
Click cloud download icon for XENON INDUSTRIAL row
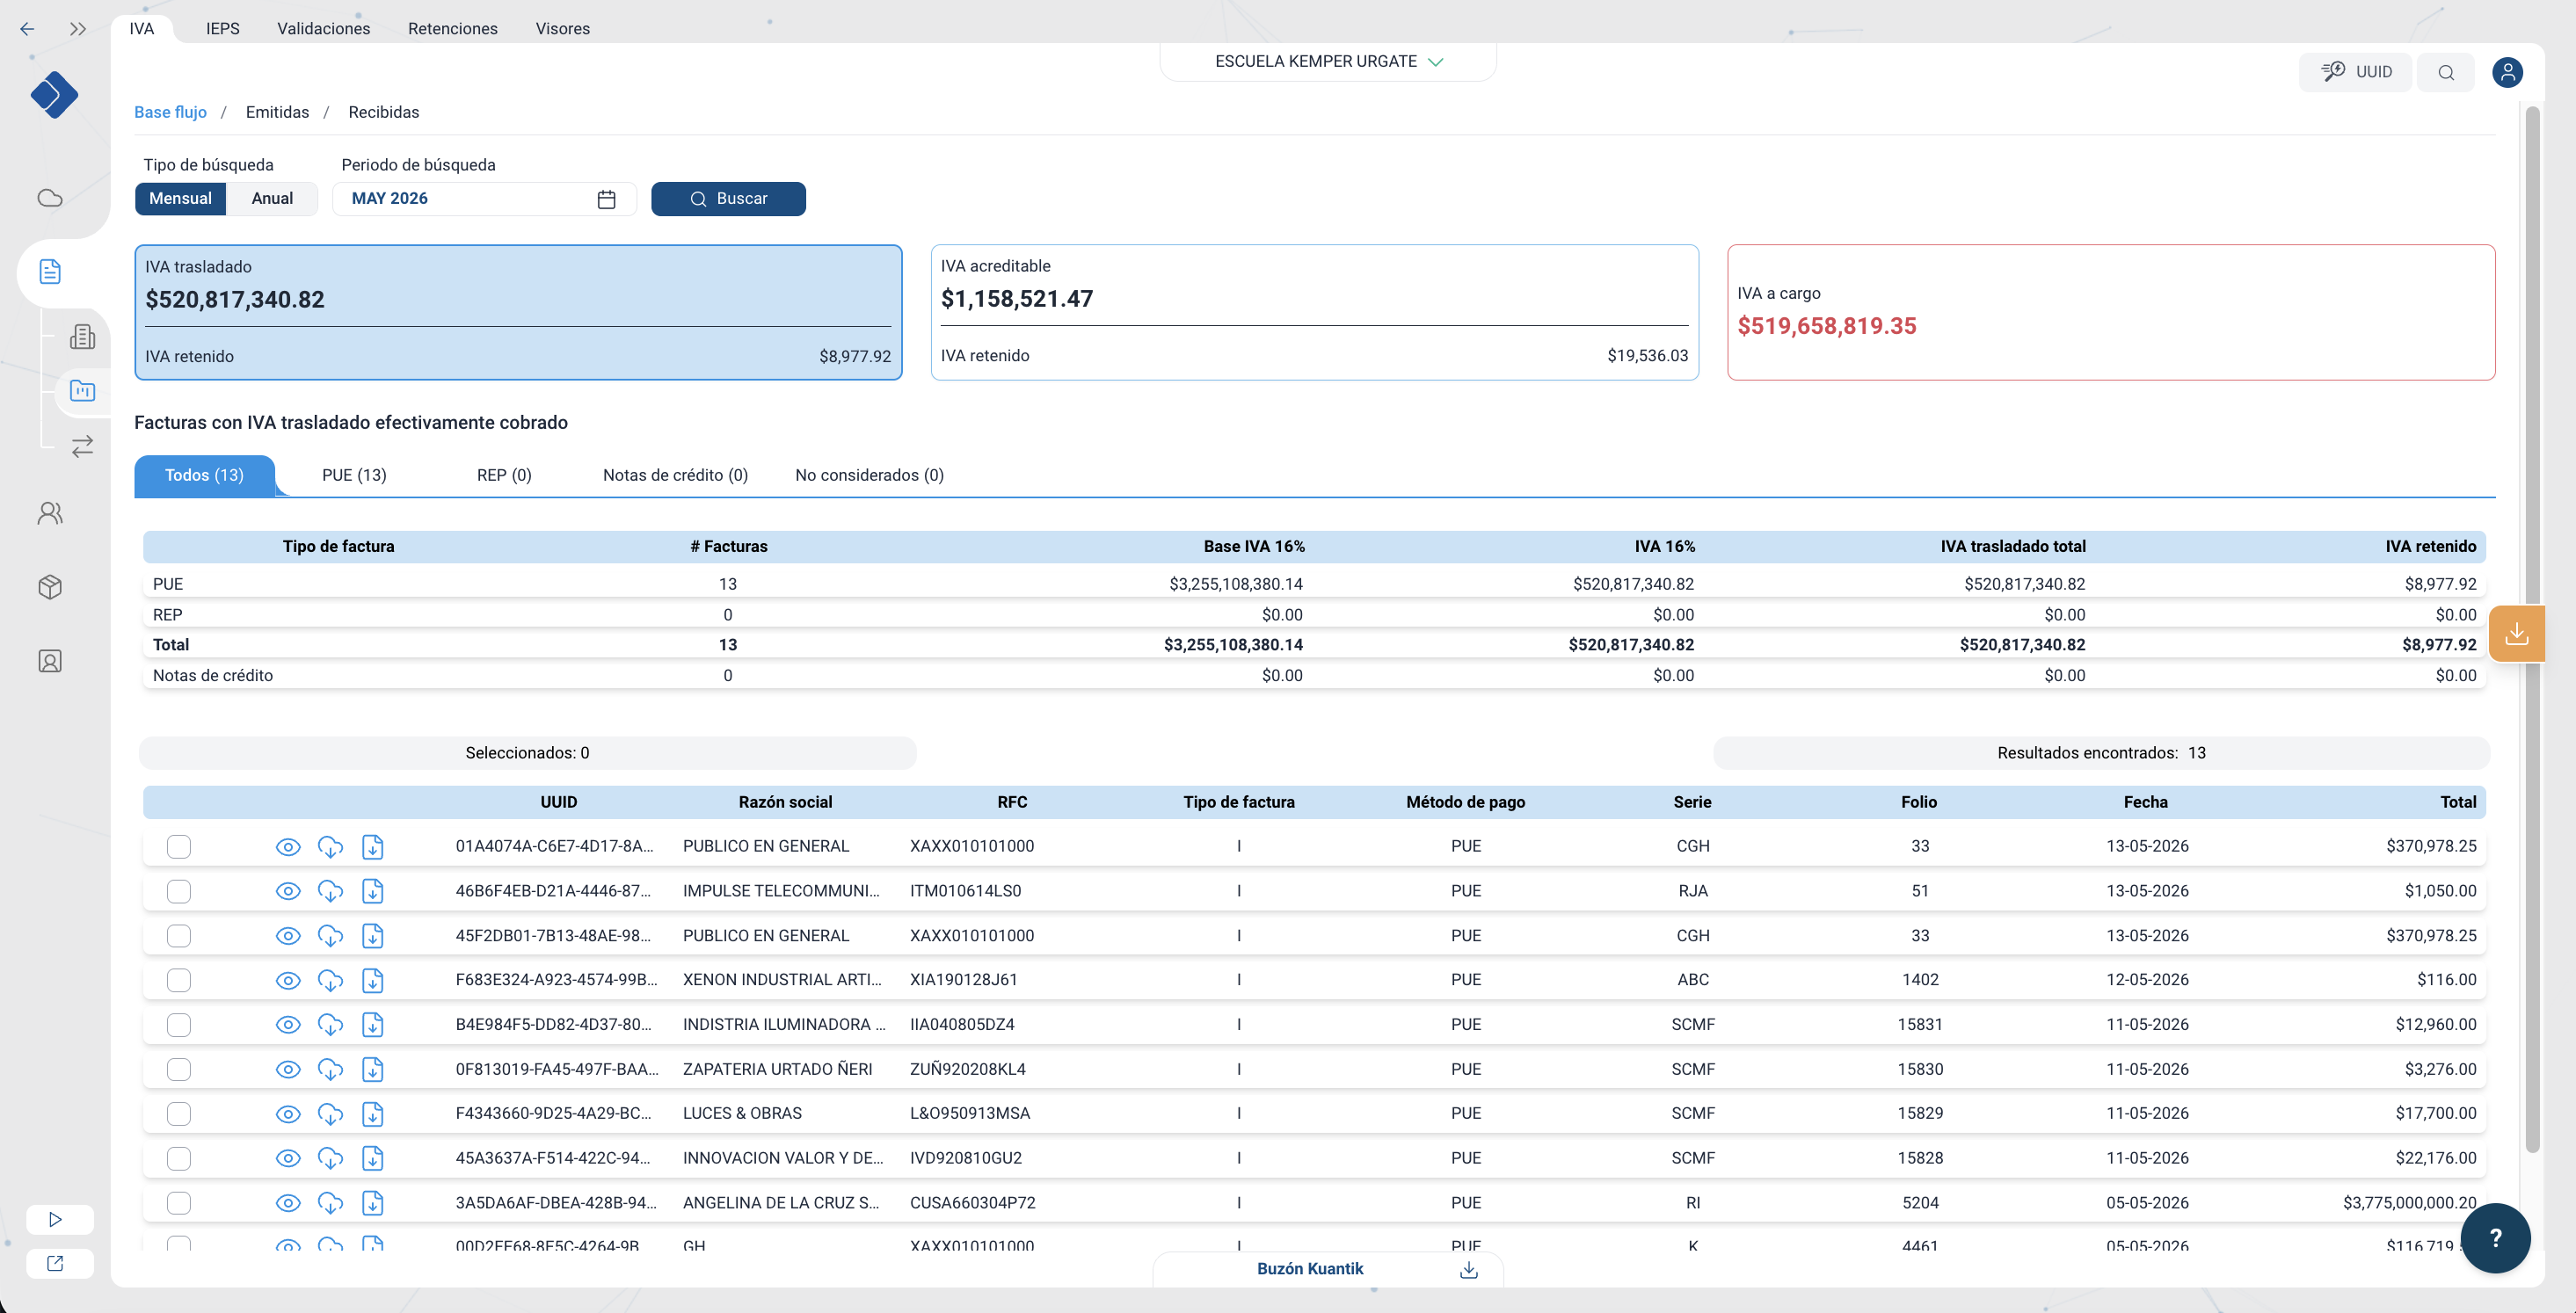330,980
